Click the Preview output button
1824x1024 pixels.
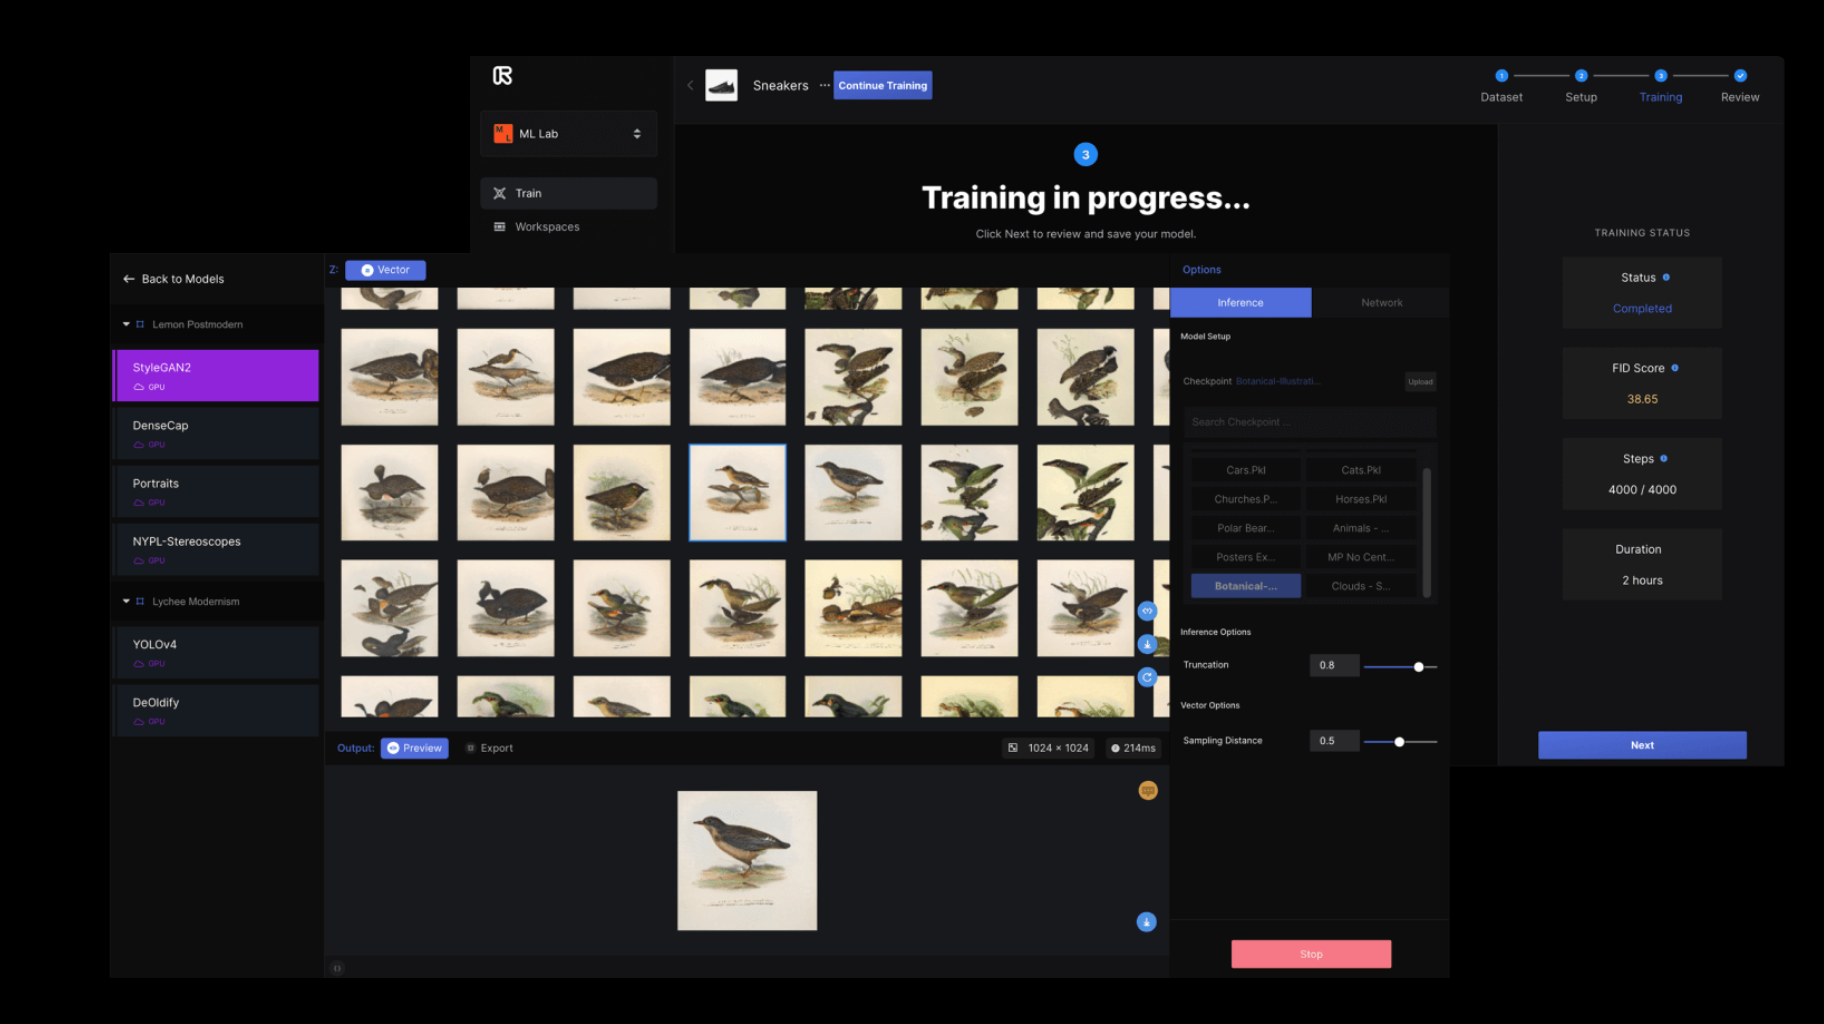[x=414, y=748]
